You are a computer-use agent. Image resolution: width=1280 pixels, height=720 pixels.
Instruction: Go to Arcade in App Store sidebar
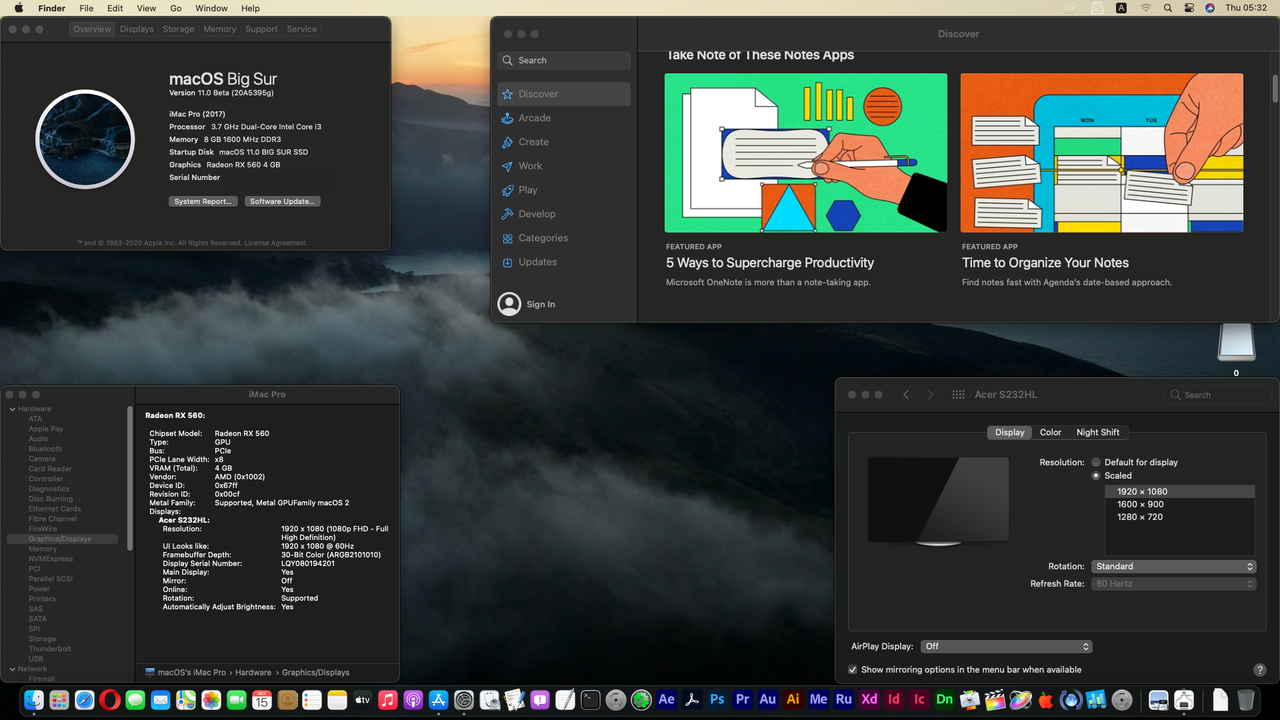pos(564,118)
